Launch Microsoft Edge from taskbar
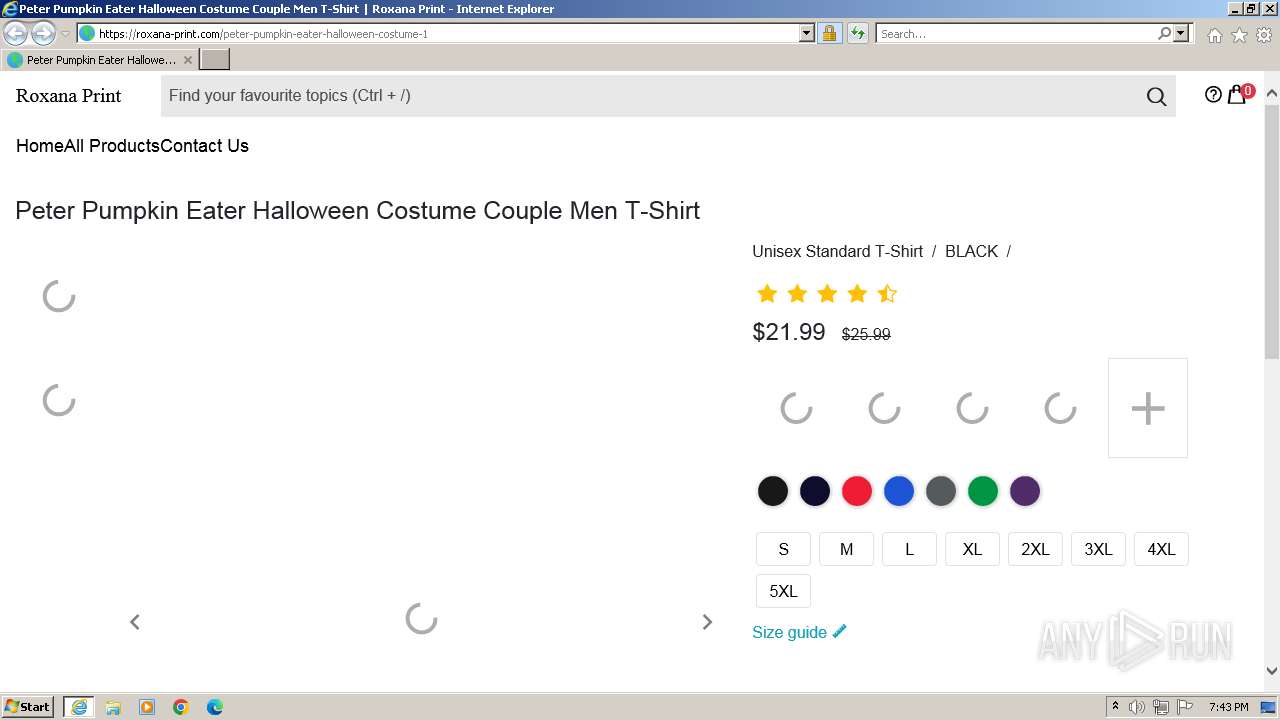This screenshot has height=720, width=1280. click(215, 707)
